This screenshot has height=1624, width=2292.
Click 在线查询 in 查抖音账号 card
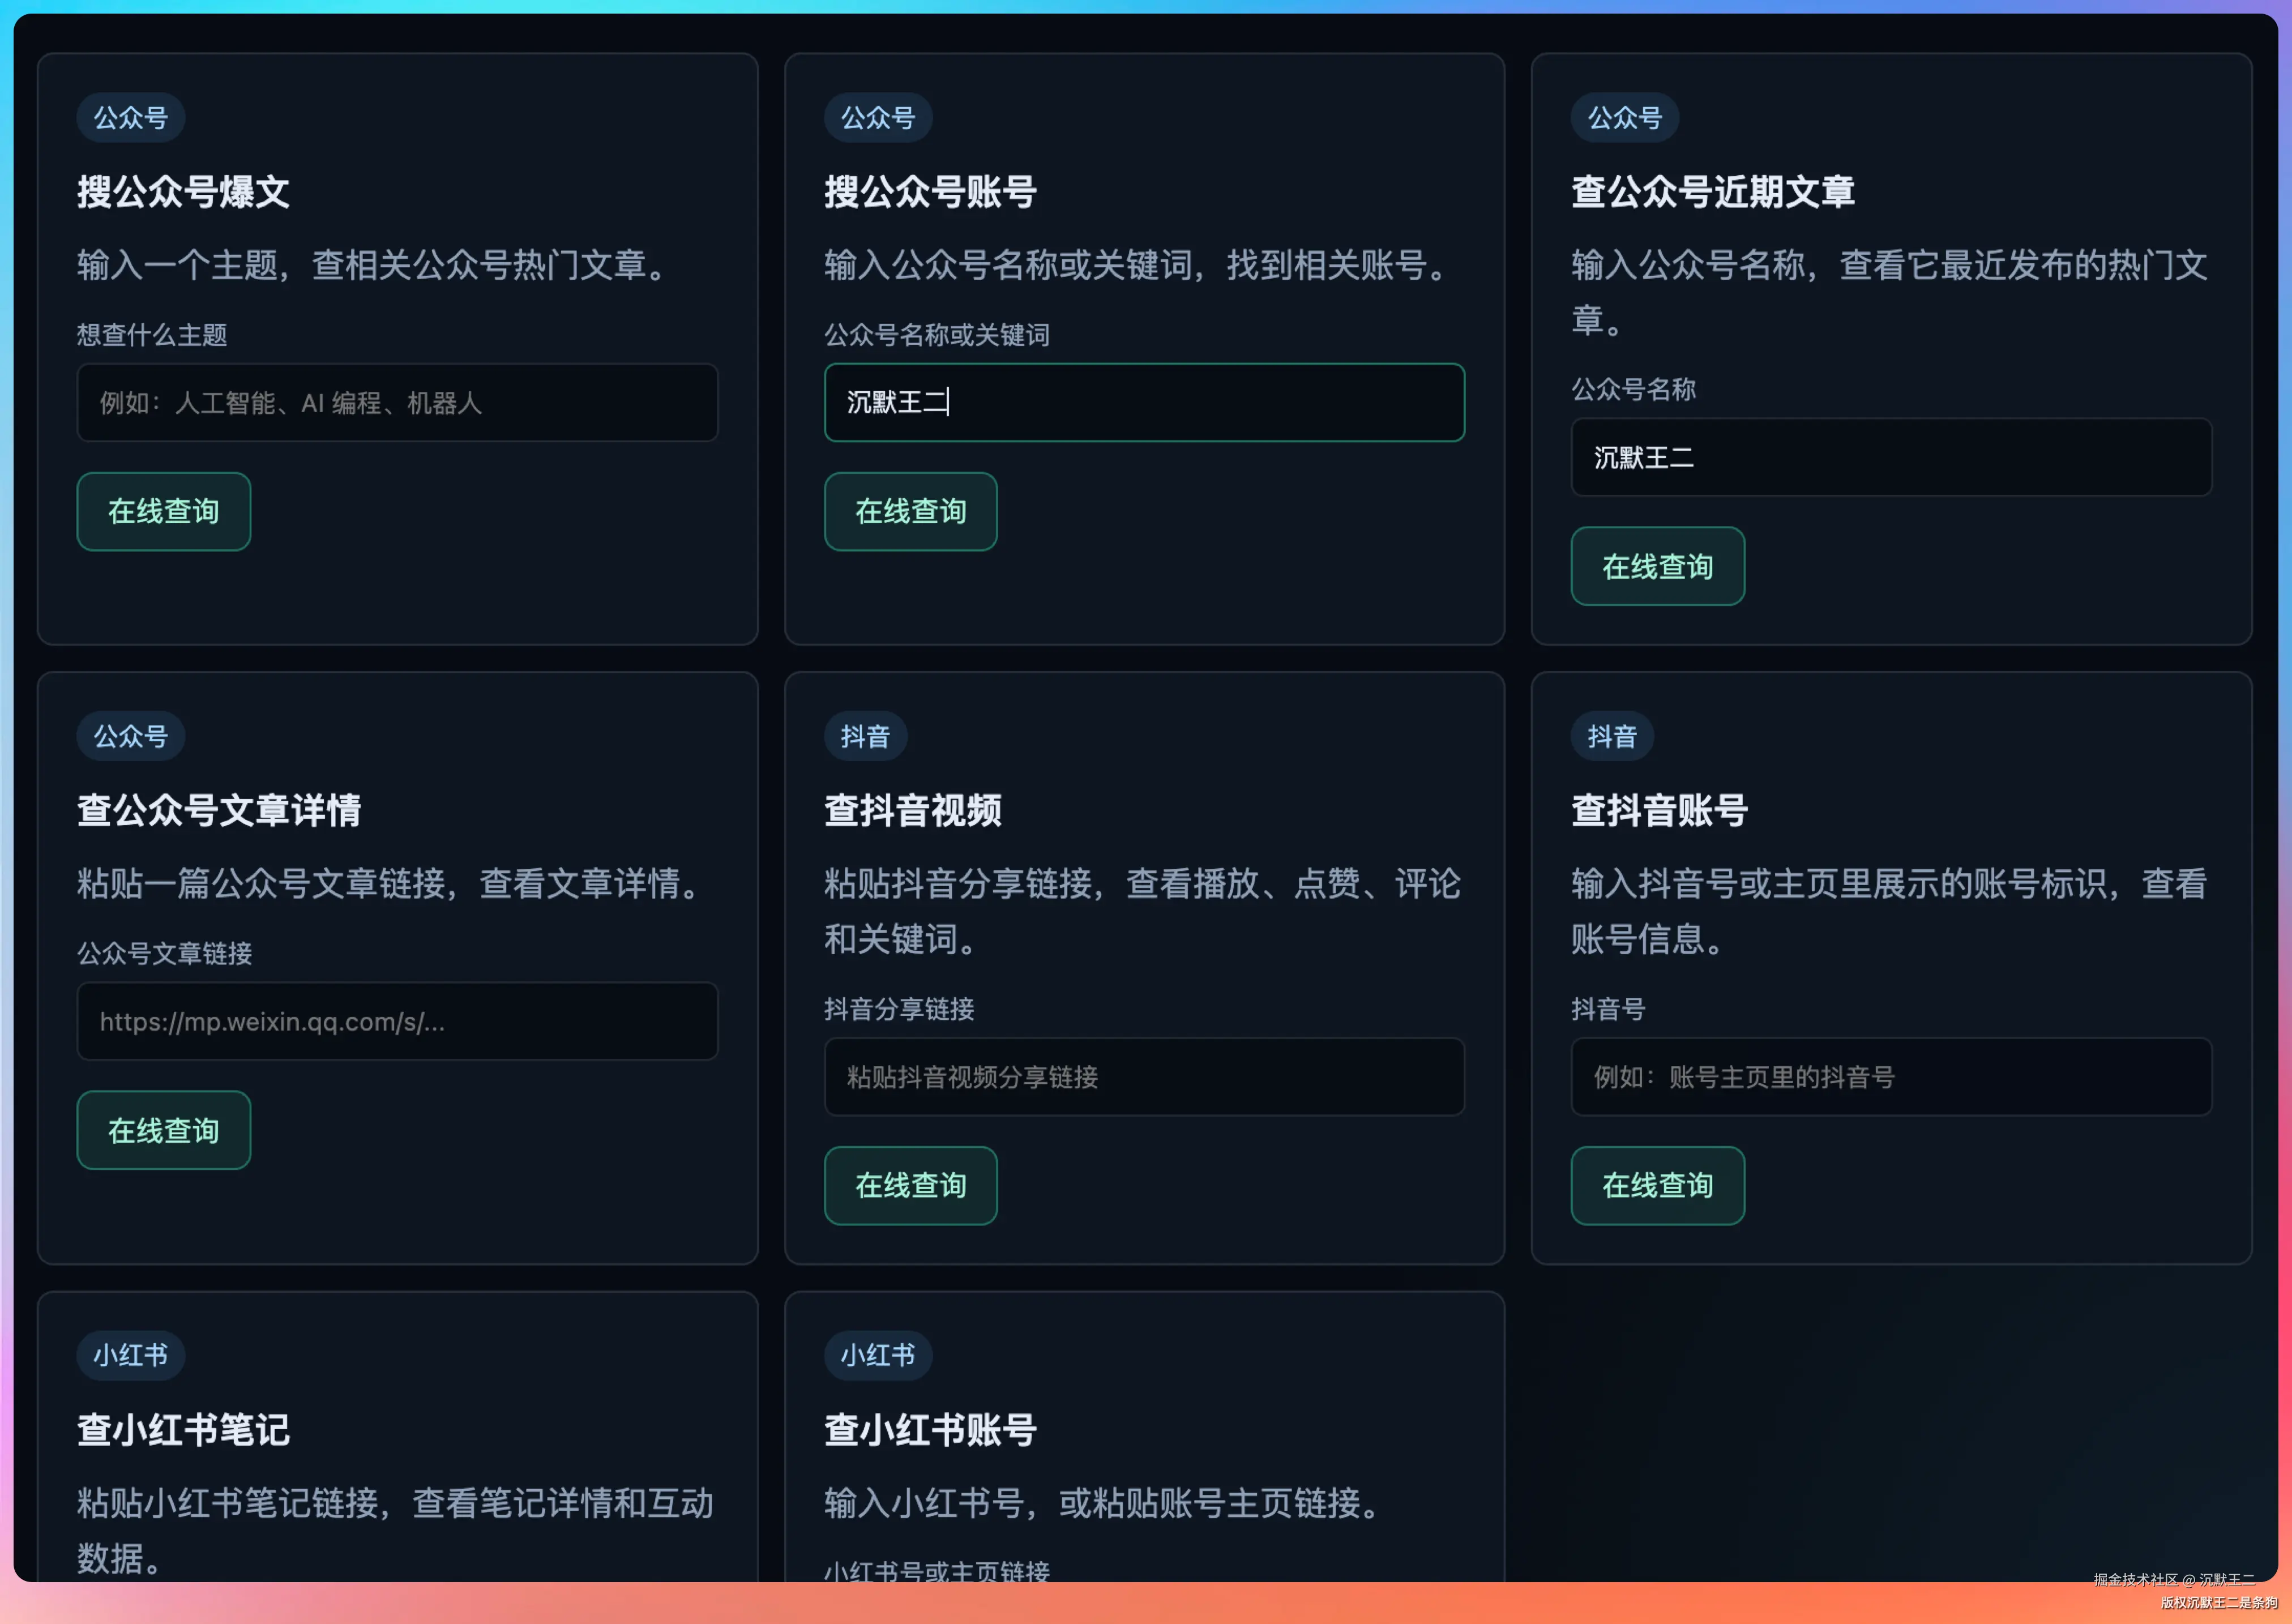(x=1658, y=1186)
